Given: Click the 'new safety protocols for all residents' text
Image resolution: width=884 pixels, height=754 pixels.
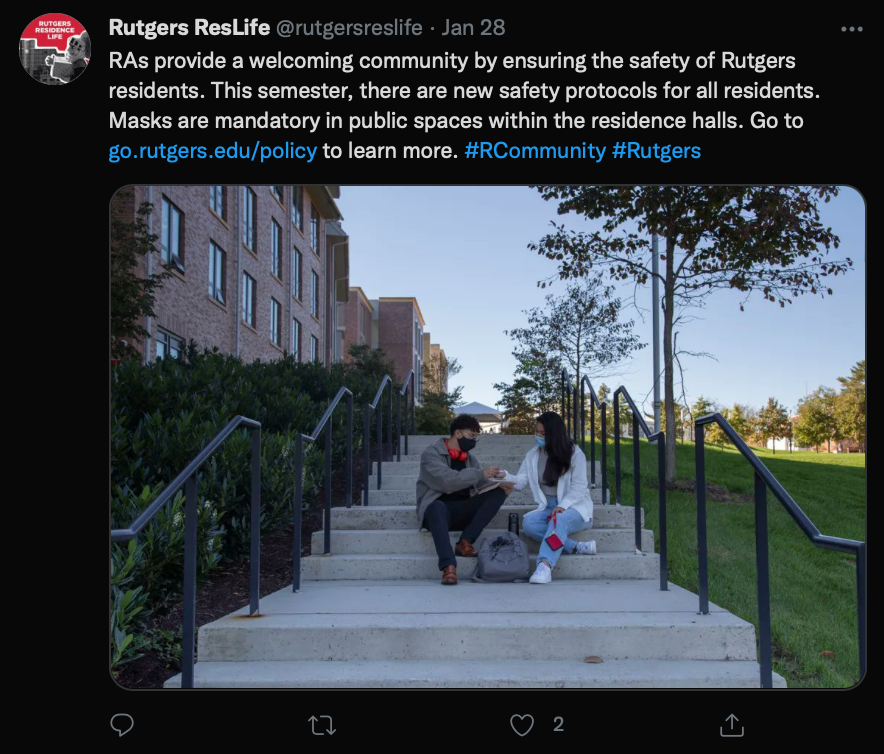Looking at the screenshot, I should 636,90.
